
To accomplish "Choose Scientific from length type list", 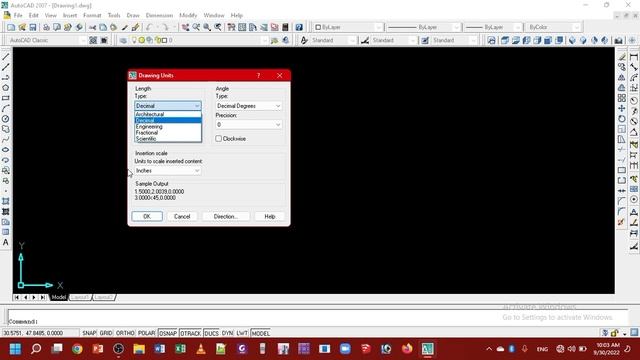I will coord(168,139).
